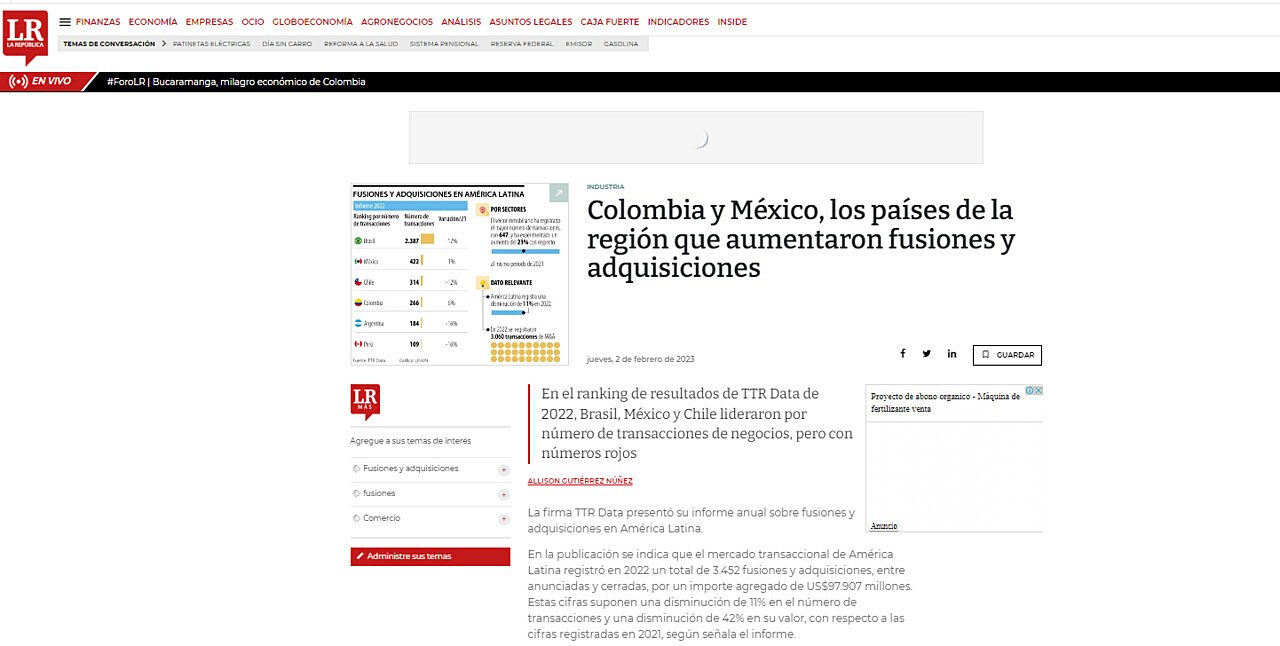
Task: Click the Temas de Conversación chevron arrow
Action: point(163,44)
